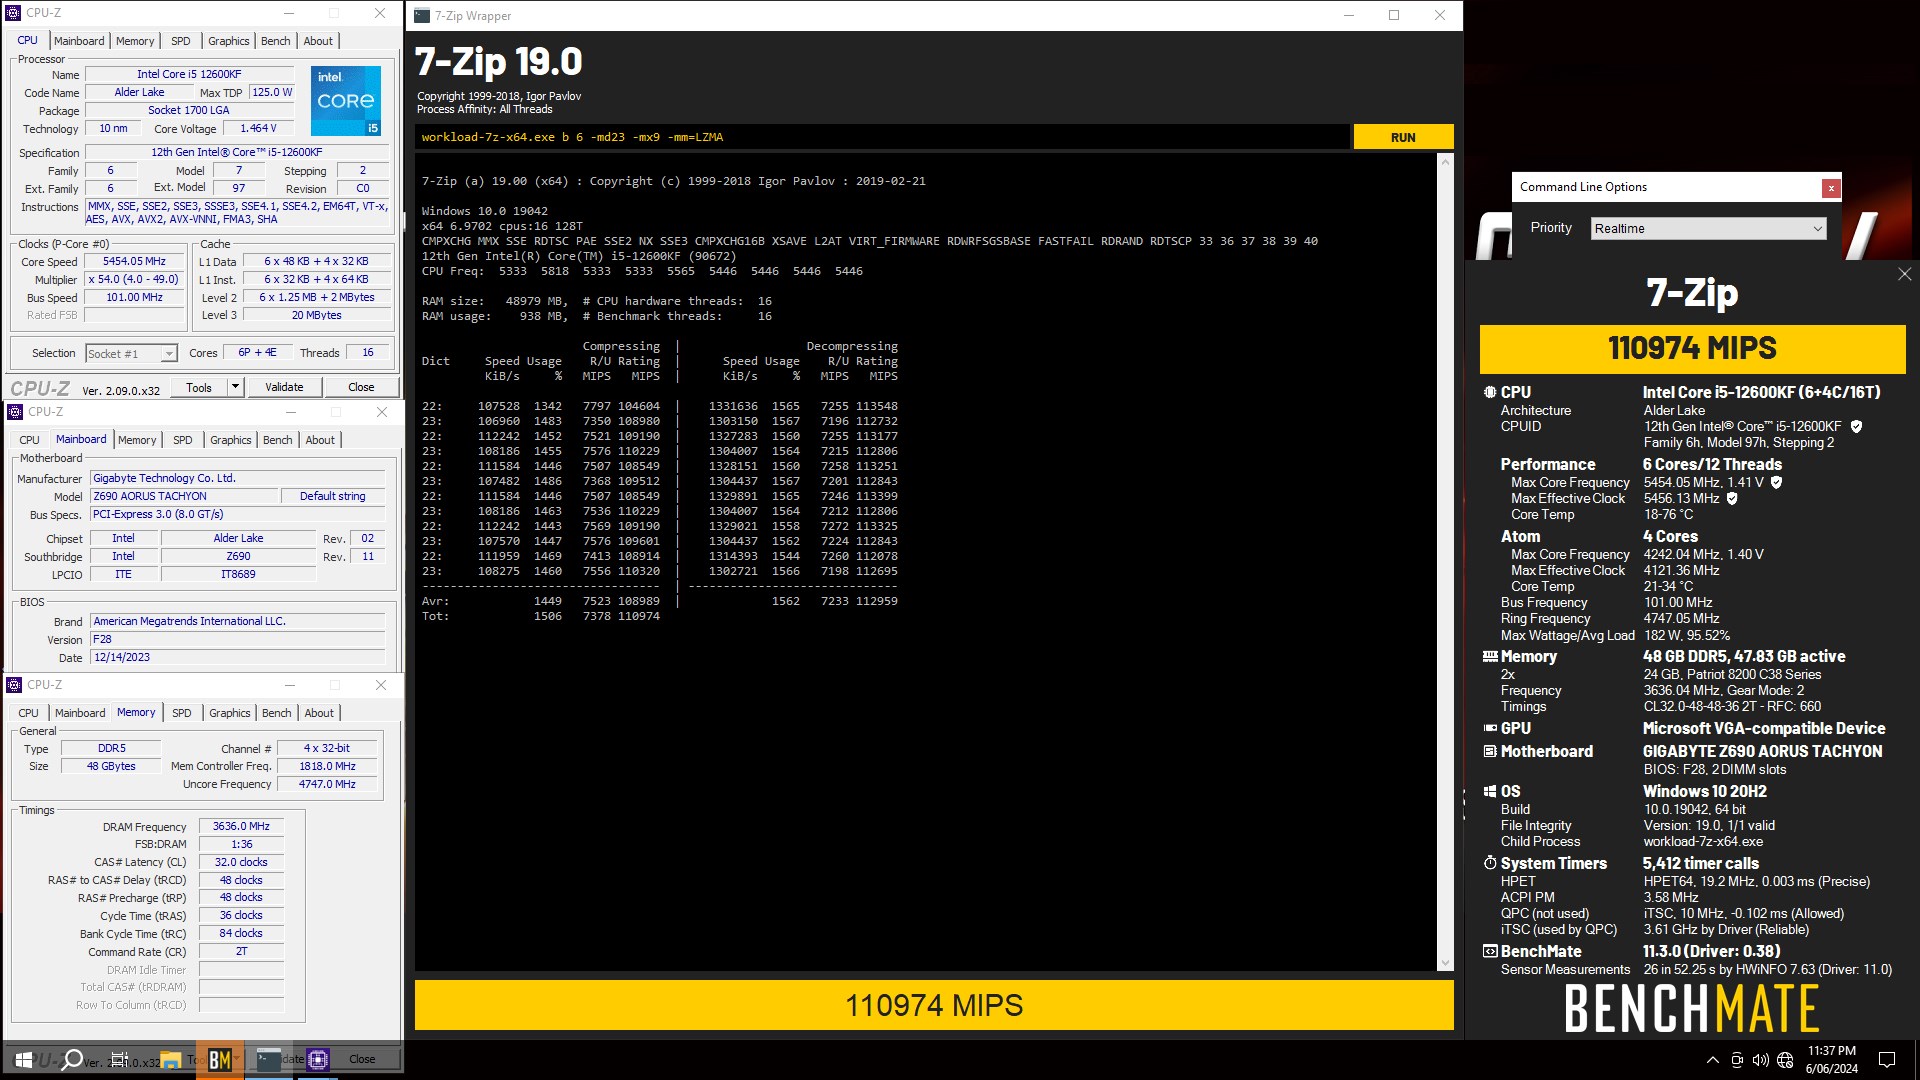Launch File Explorer from the taskbar

click(170, 1059)
